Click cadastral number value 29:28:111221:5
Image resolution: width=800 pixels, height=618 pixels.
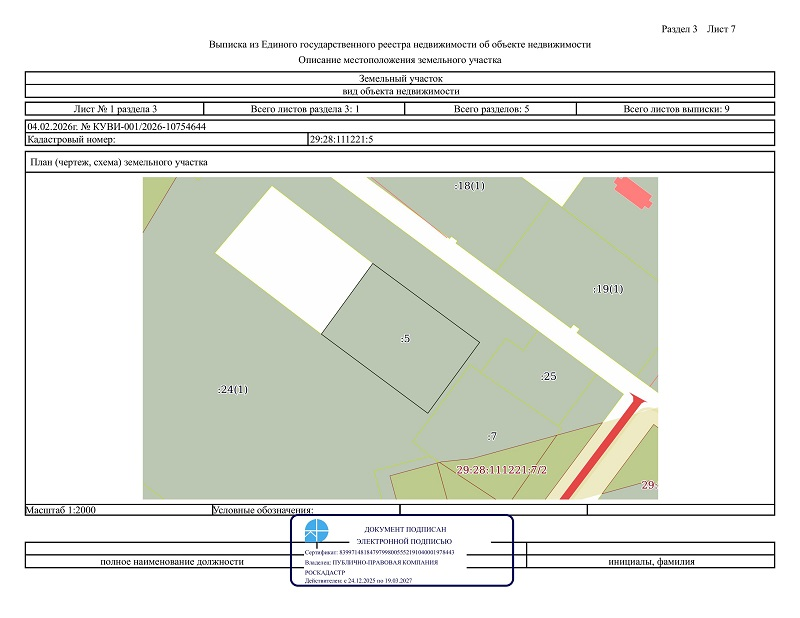pyautogui.click(x=342, y=140)
